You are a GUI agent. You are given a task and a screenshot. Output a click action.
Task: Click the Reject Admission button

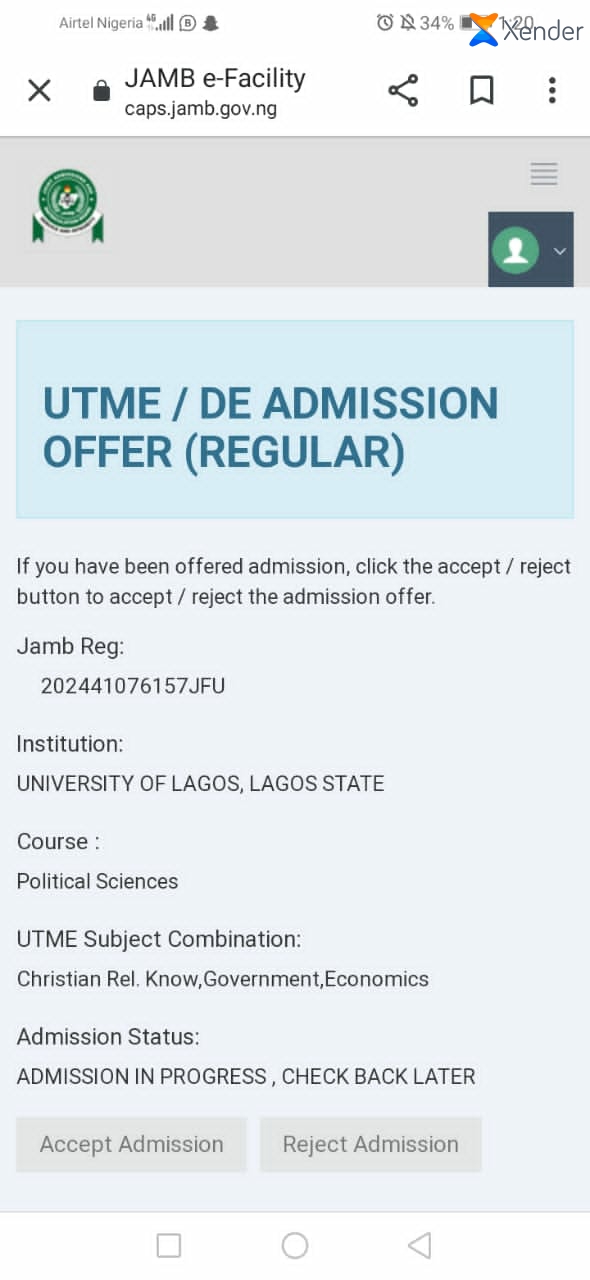pos(371,1144)
